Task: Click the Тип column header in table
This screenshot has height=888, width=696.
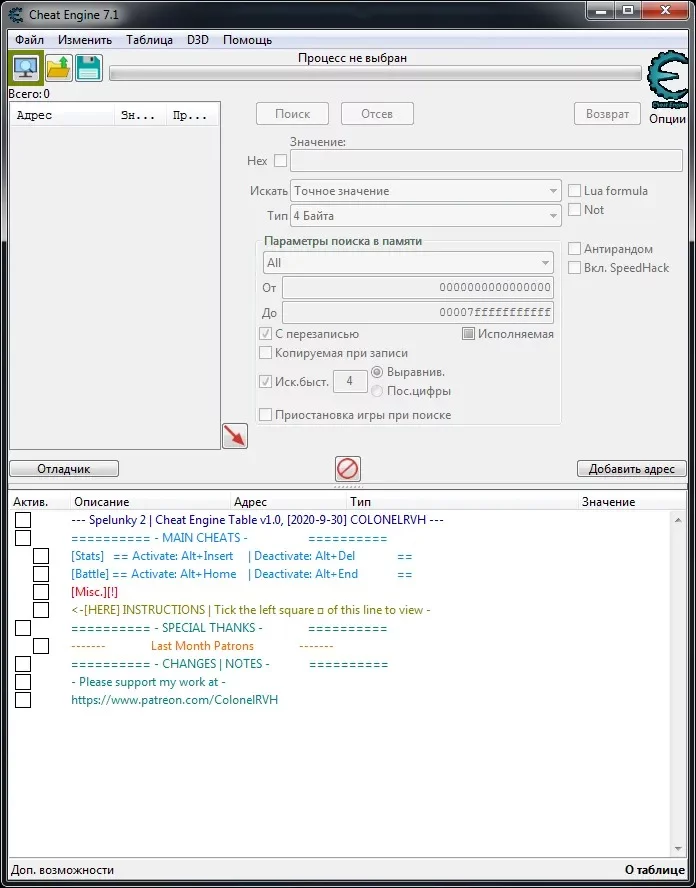Action: coord(462,502)
